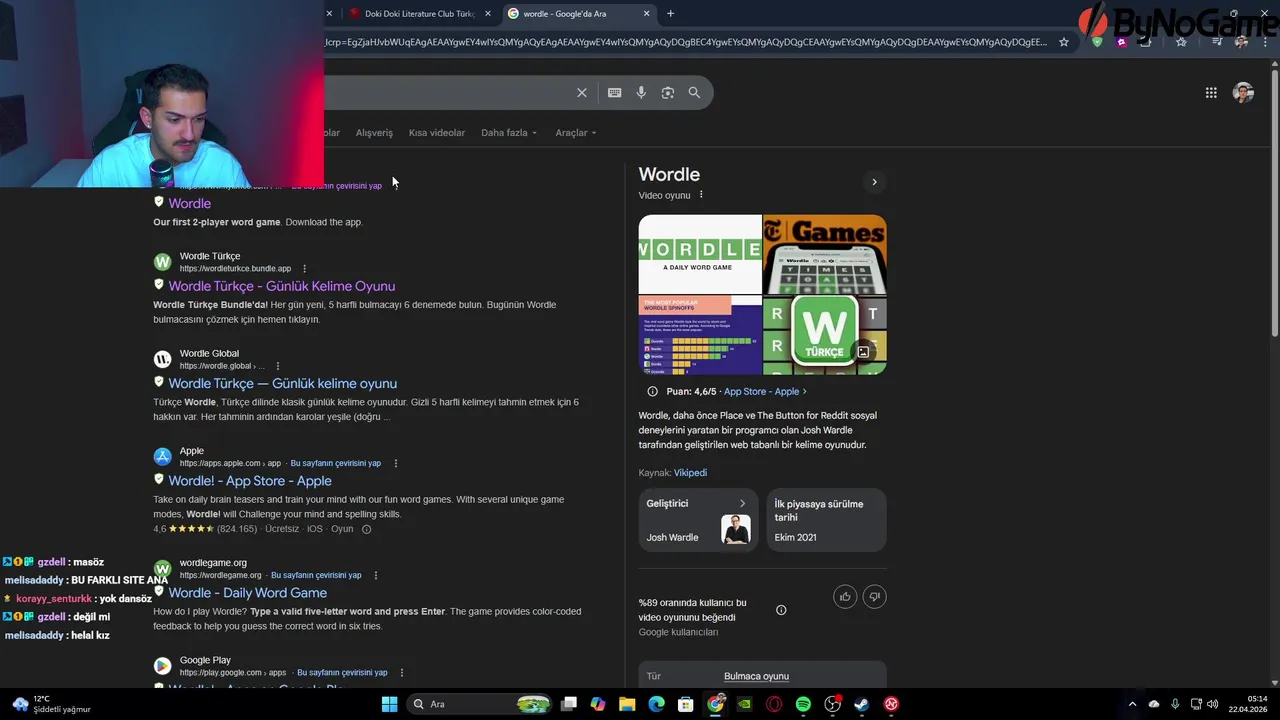
Task: Open Chrome media controls icon
Action: (x=1217, y=42)
